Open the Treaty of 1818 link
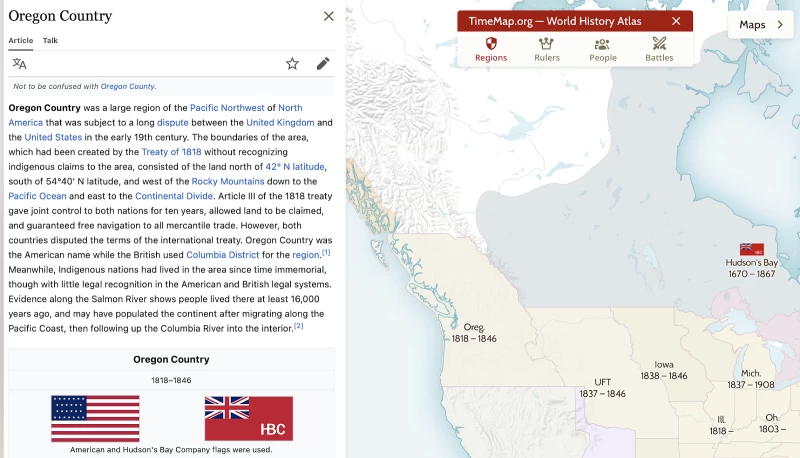This screenshot has height=458, width=800. (171, 151)
